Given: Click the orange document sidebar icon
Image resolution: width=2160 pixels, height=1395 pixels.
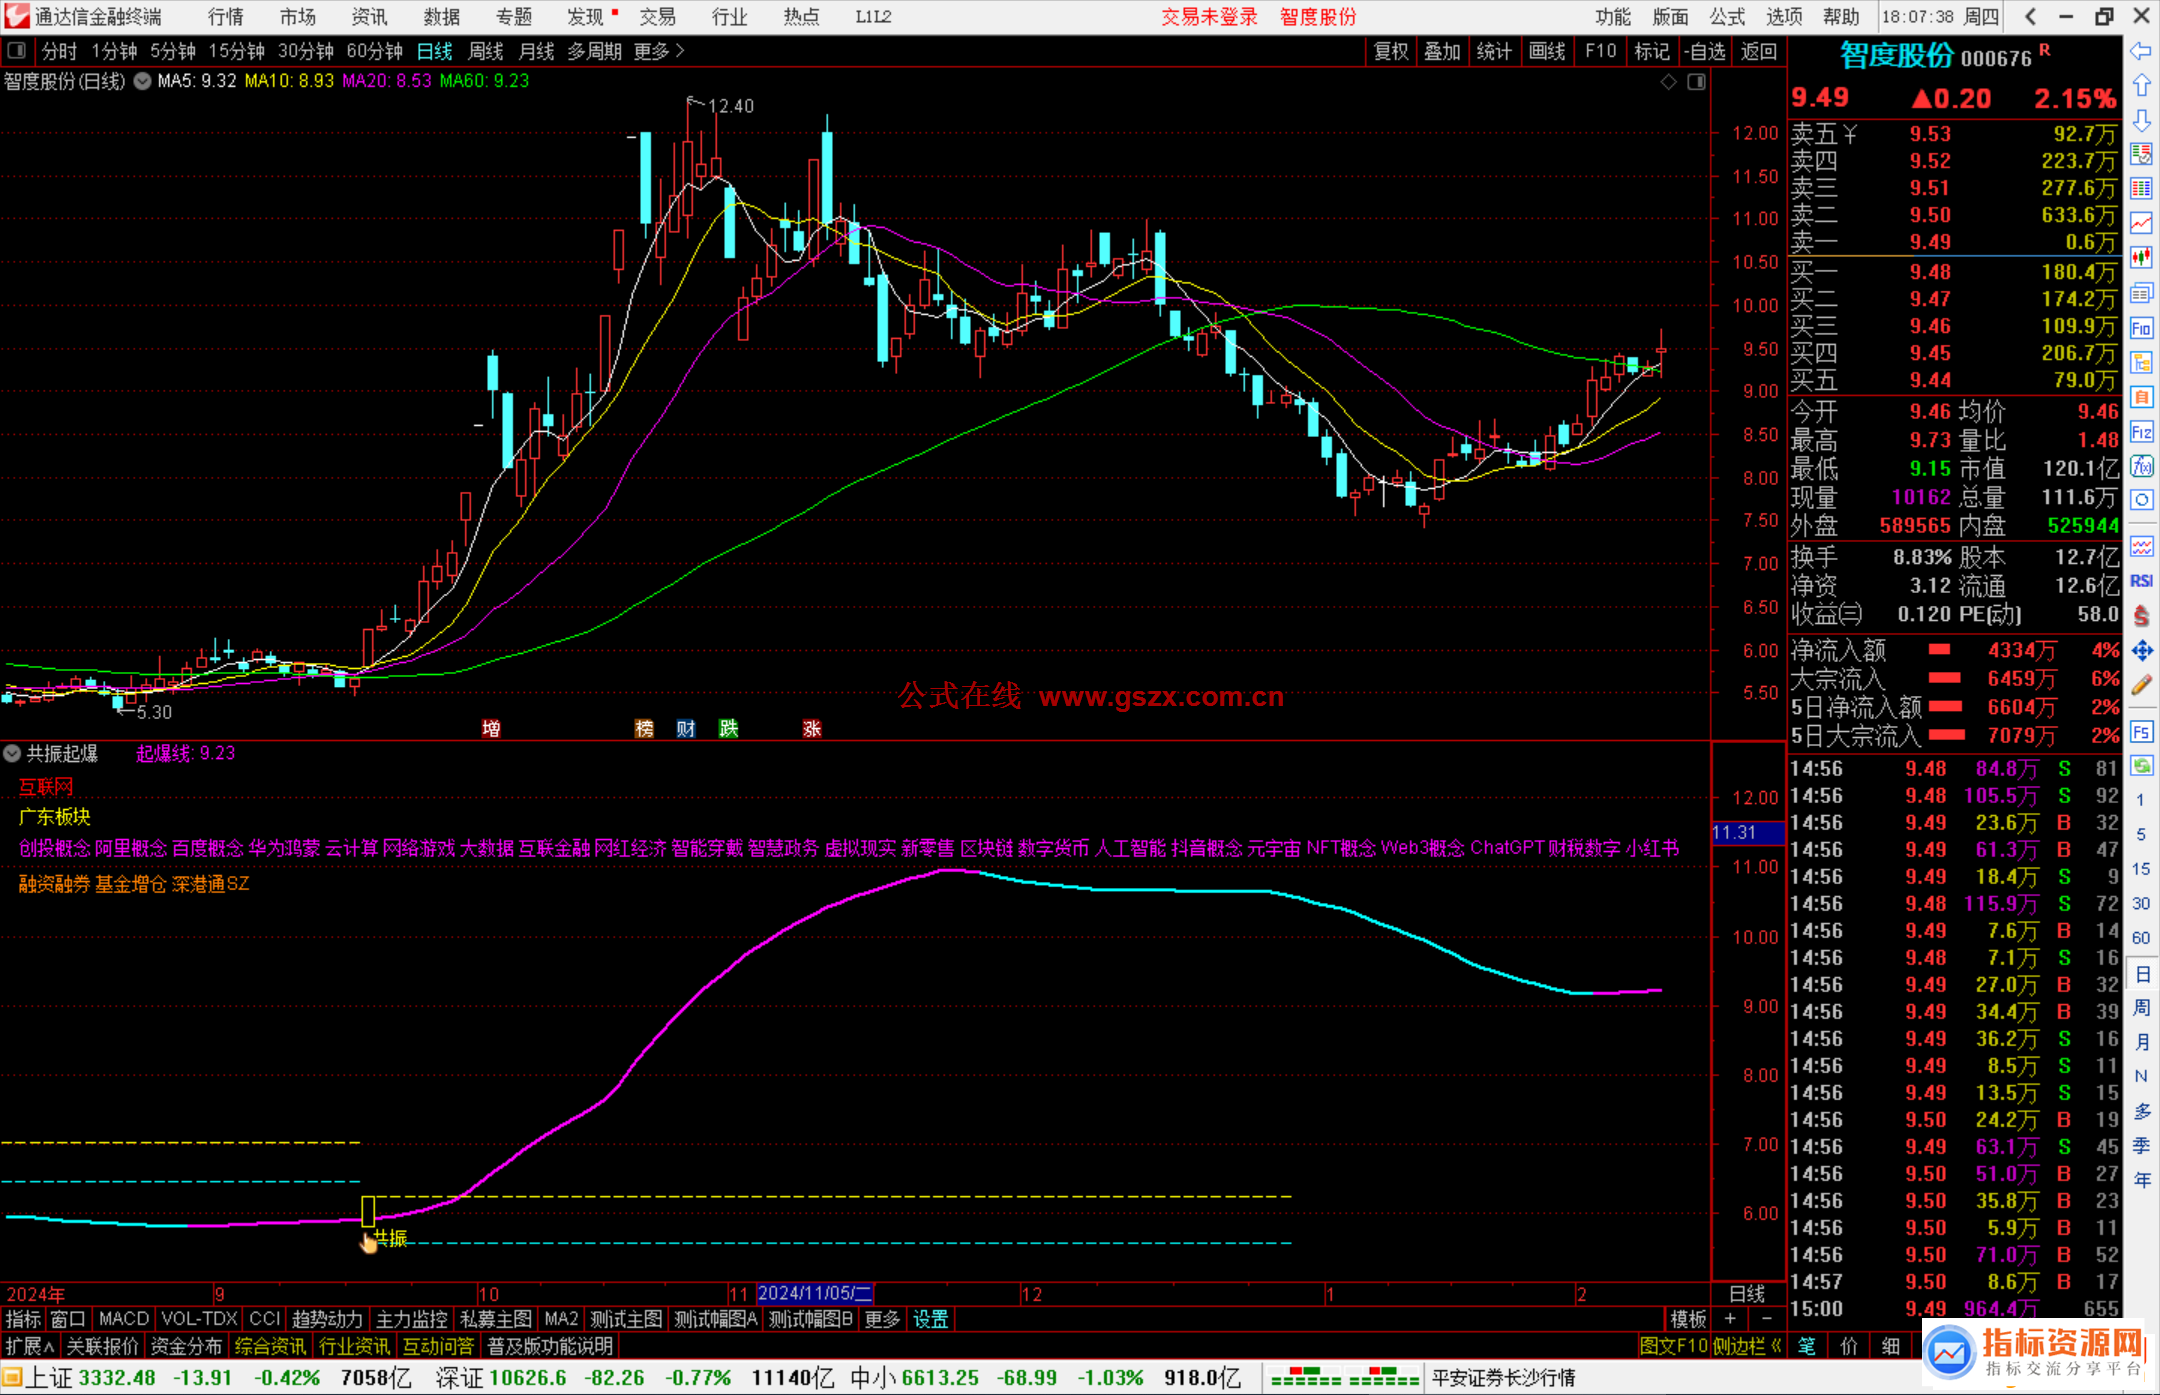Looking at the screenshot, I should point(2141,397).
